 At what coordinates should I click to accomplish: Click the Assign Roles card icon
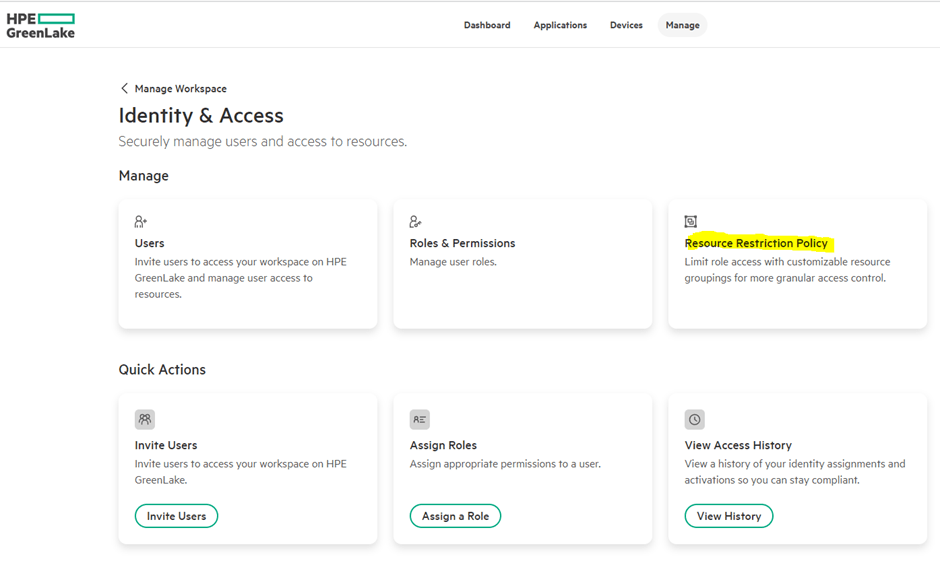tap(419, 419)
